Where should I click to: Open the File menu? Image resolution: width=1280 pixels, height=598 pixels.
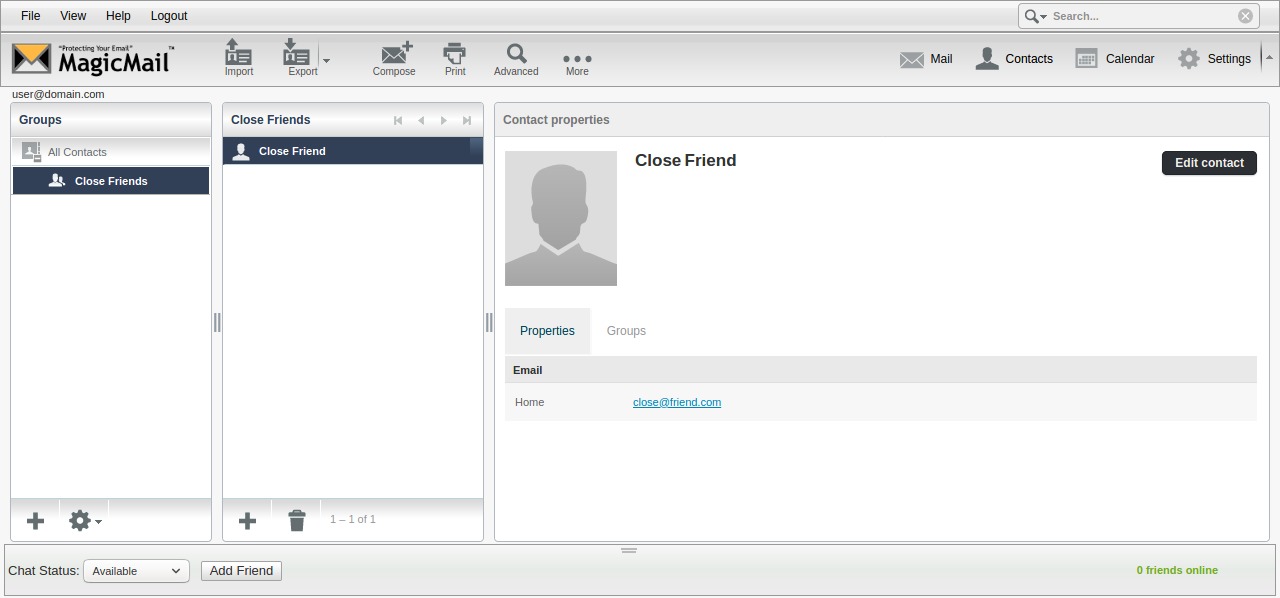(x=30, y=16)
